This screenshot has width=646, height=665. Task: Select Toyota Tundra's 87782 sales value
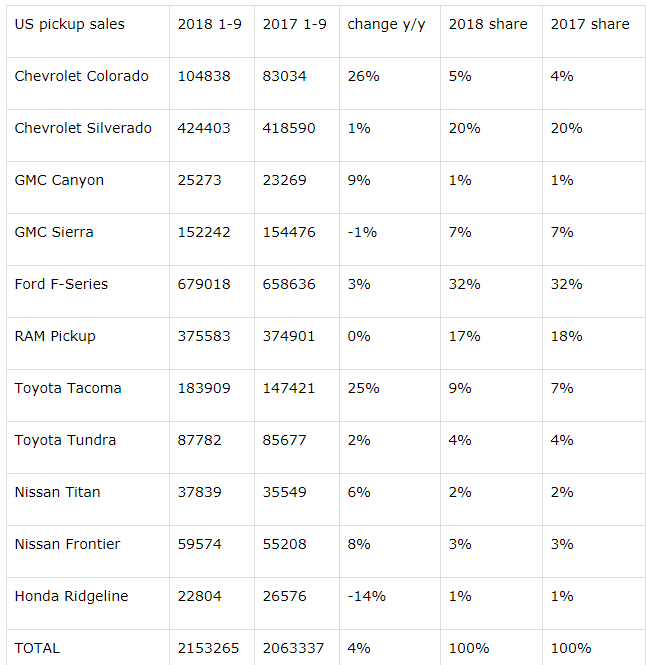pyautogui.click(x=199, y=440)
